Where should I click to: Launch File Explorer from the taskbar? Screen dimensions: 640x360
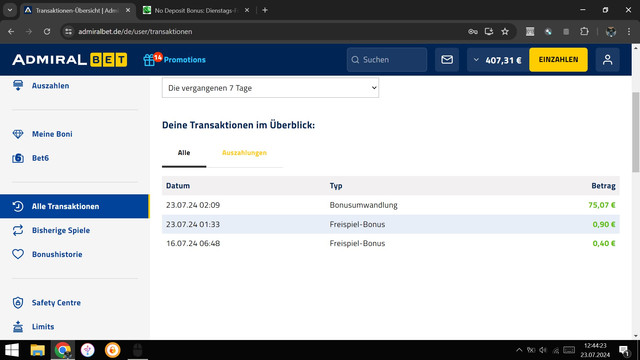[x=37, y=350]
